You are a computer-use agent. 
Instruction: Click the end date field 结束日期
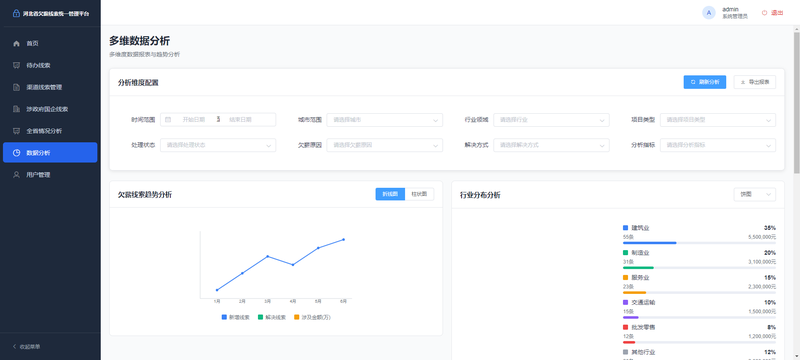click(x=240, y=120)
